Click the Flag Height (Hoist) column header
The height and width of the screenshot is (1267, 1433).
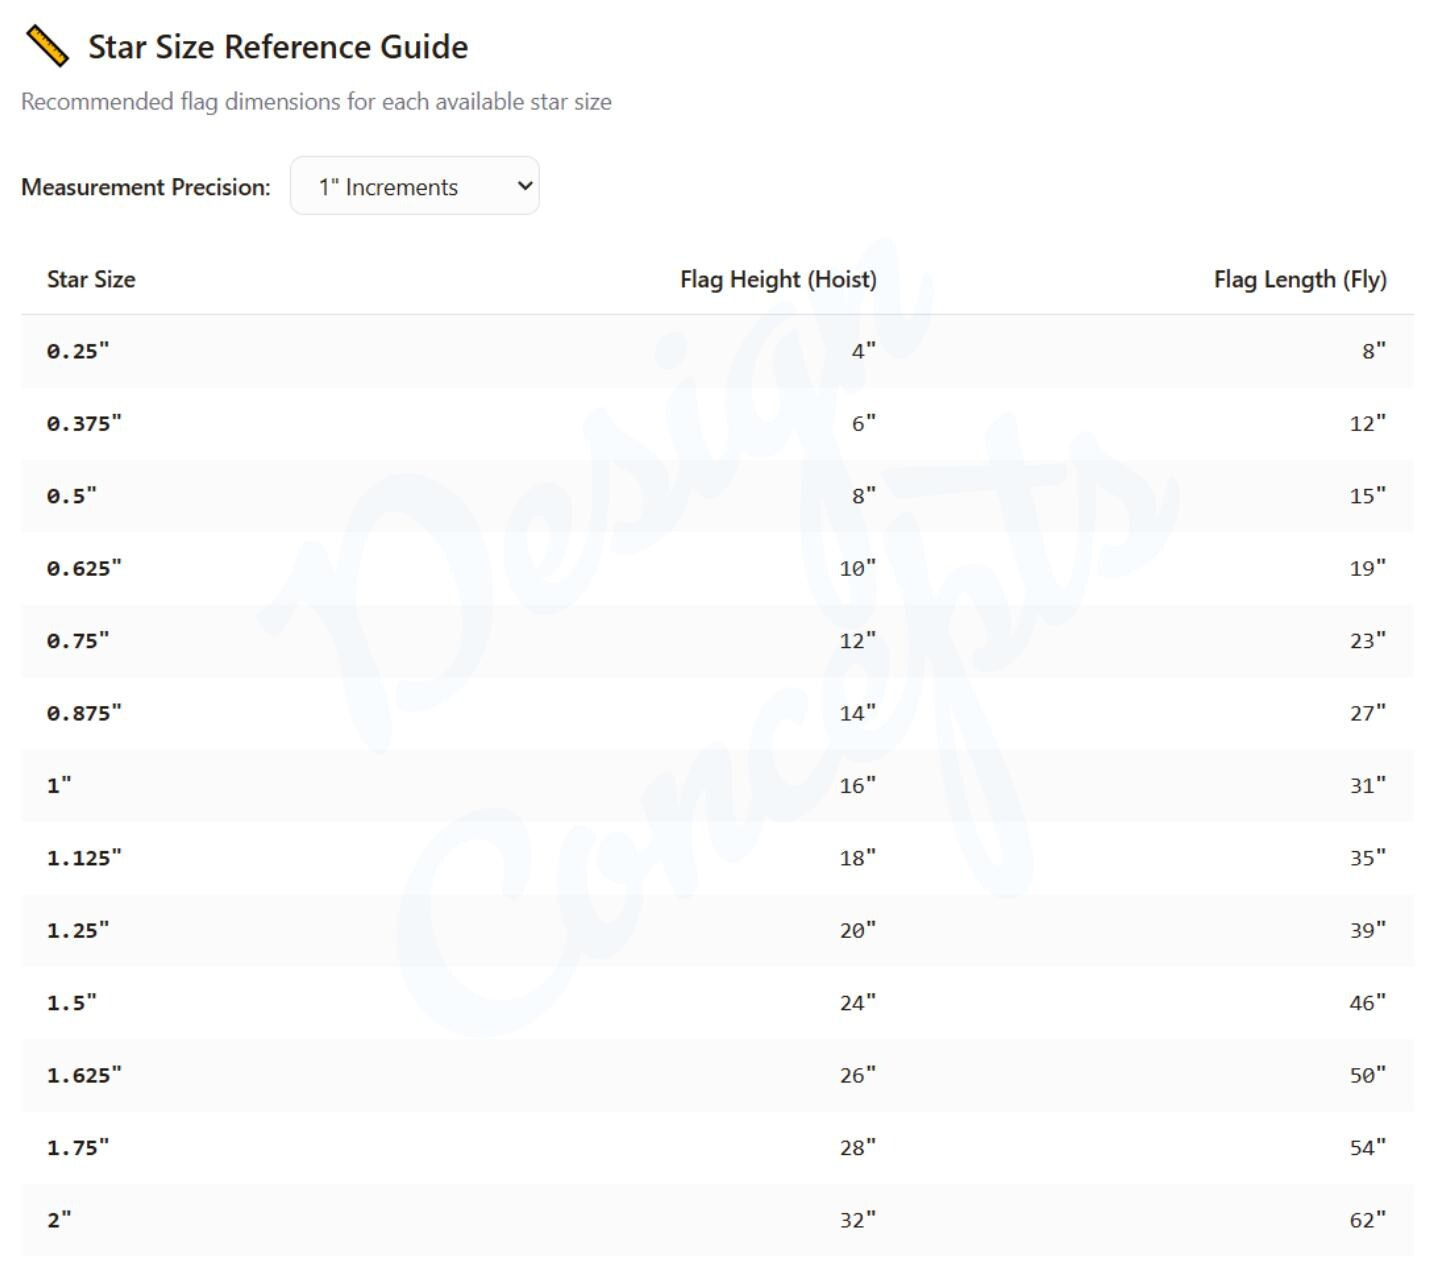[x=778, y=279]
